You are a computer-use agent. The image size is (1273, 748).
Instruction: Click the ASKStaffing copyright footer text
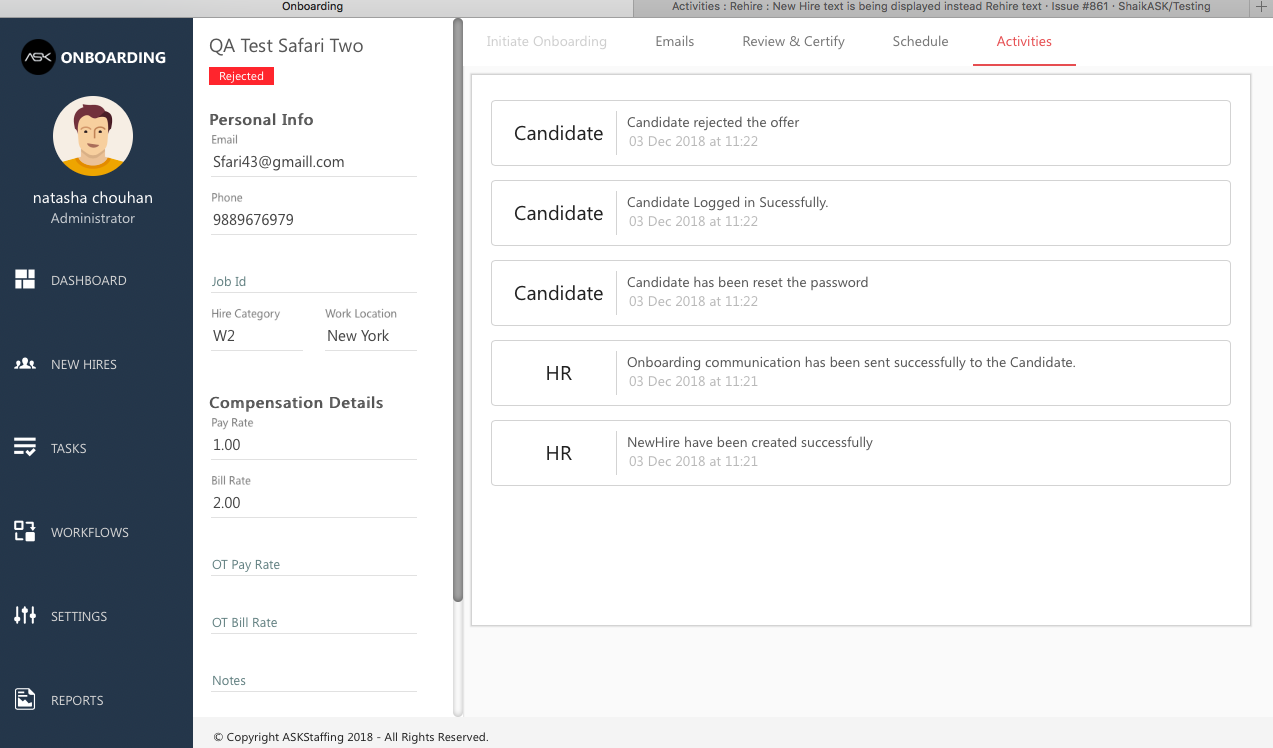pos(351,737)
